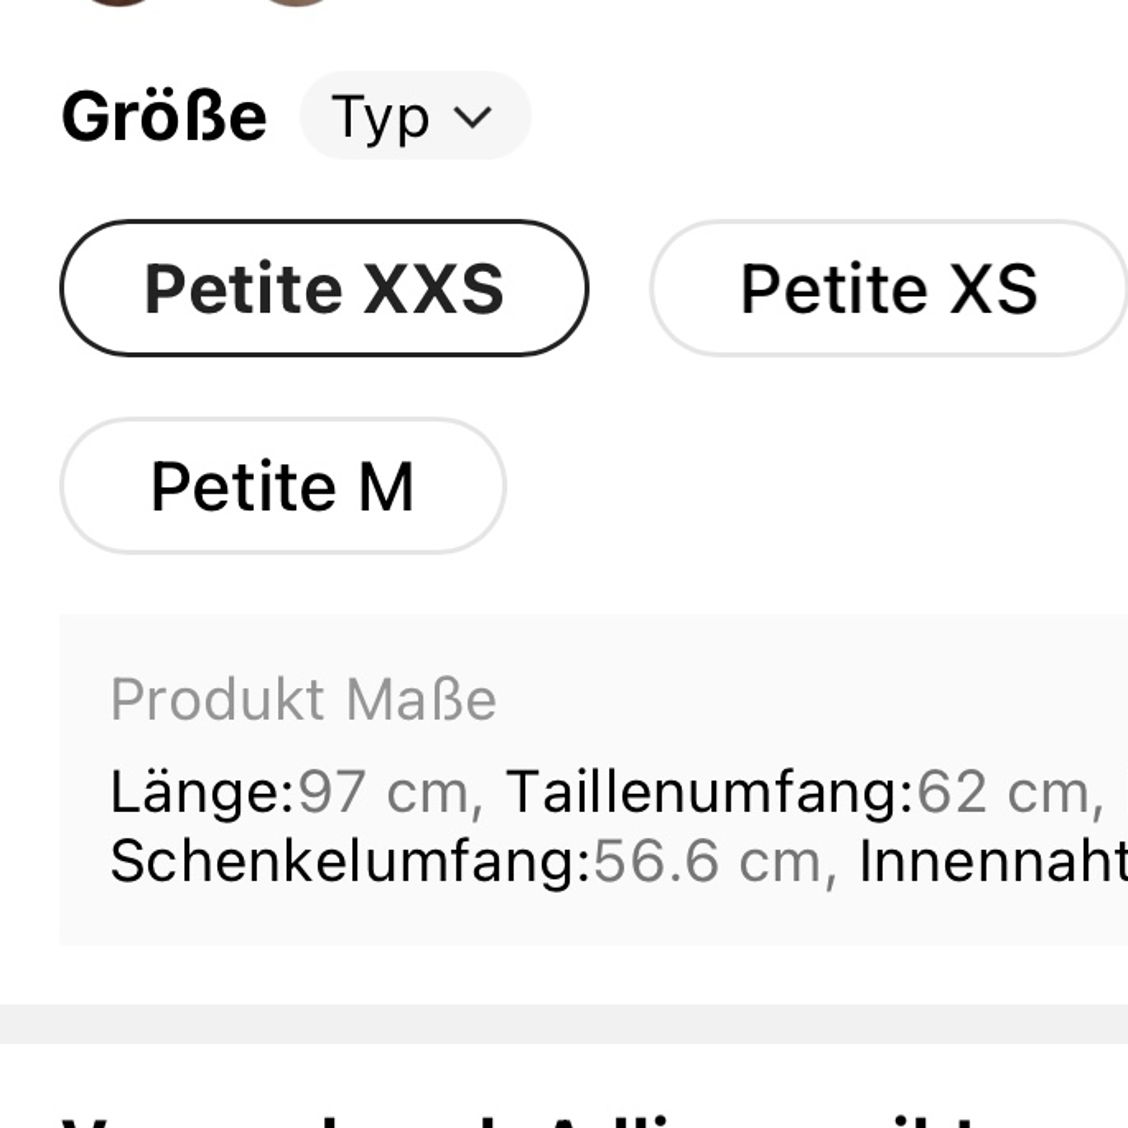
Task: Click the Taillenumfang label
Action: click(709, 792)
